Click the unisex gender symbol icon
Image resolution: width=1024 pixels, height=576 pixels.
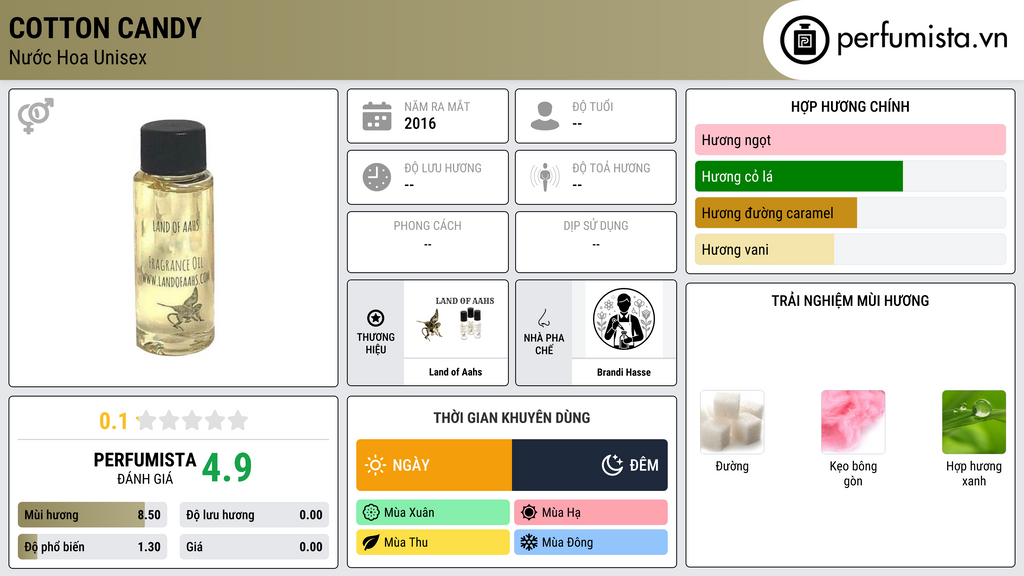(x=36, y=116)
